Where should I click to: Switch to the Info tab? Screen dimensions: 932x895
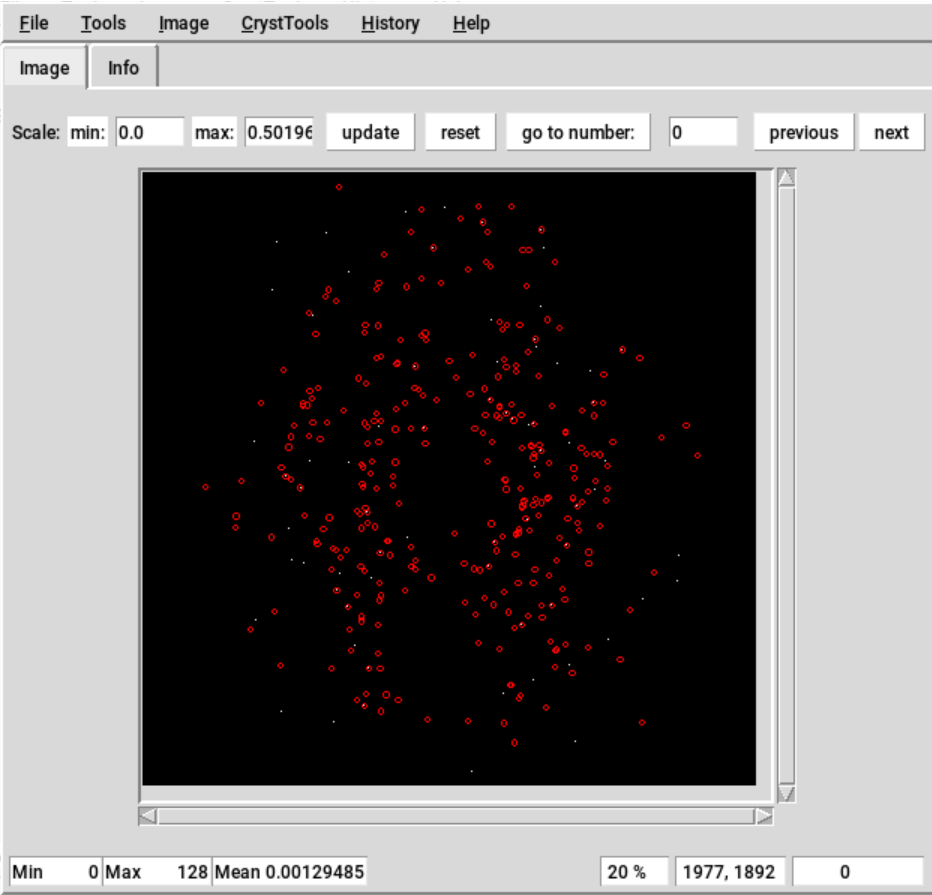(x=123, y=68)
